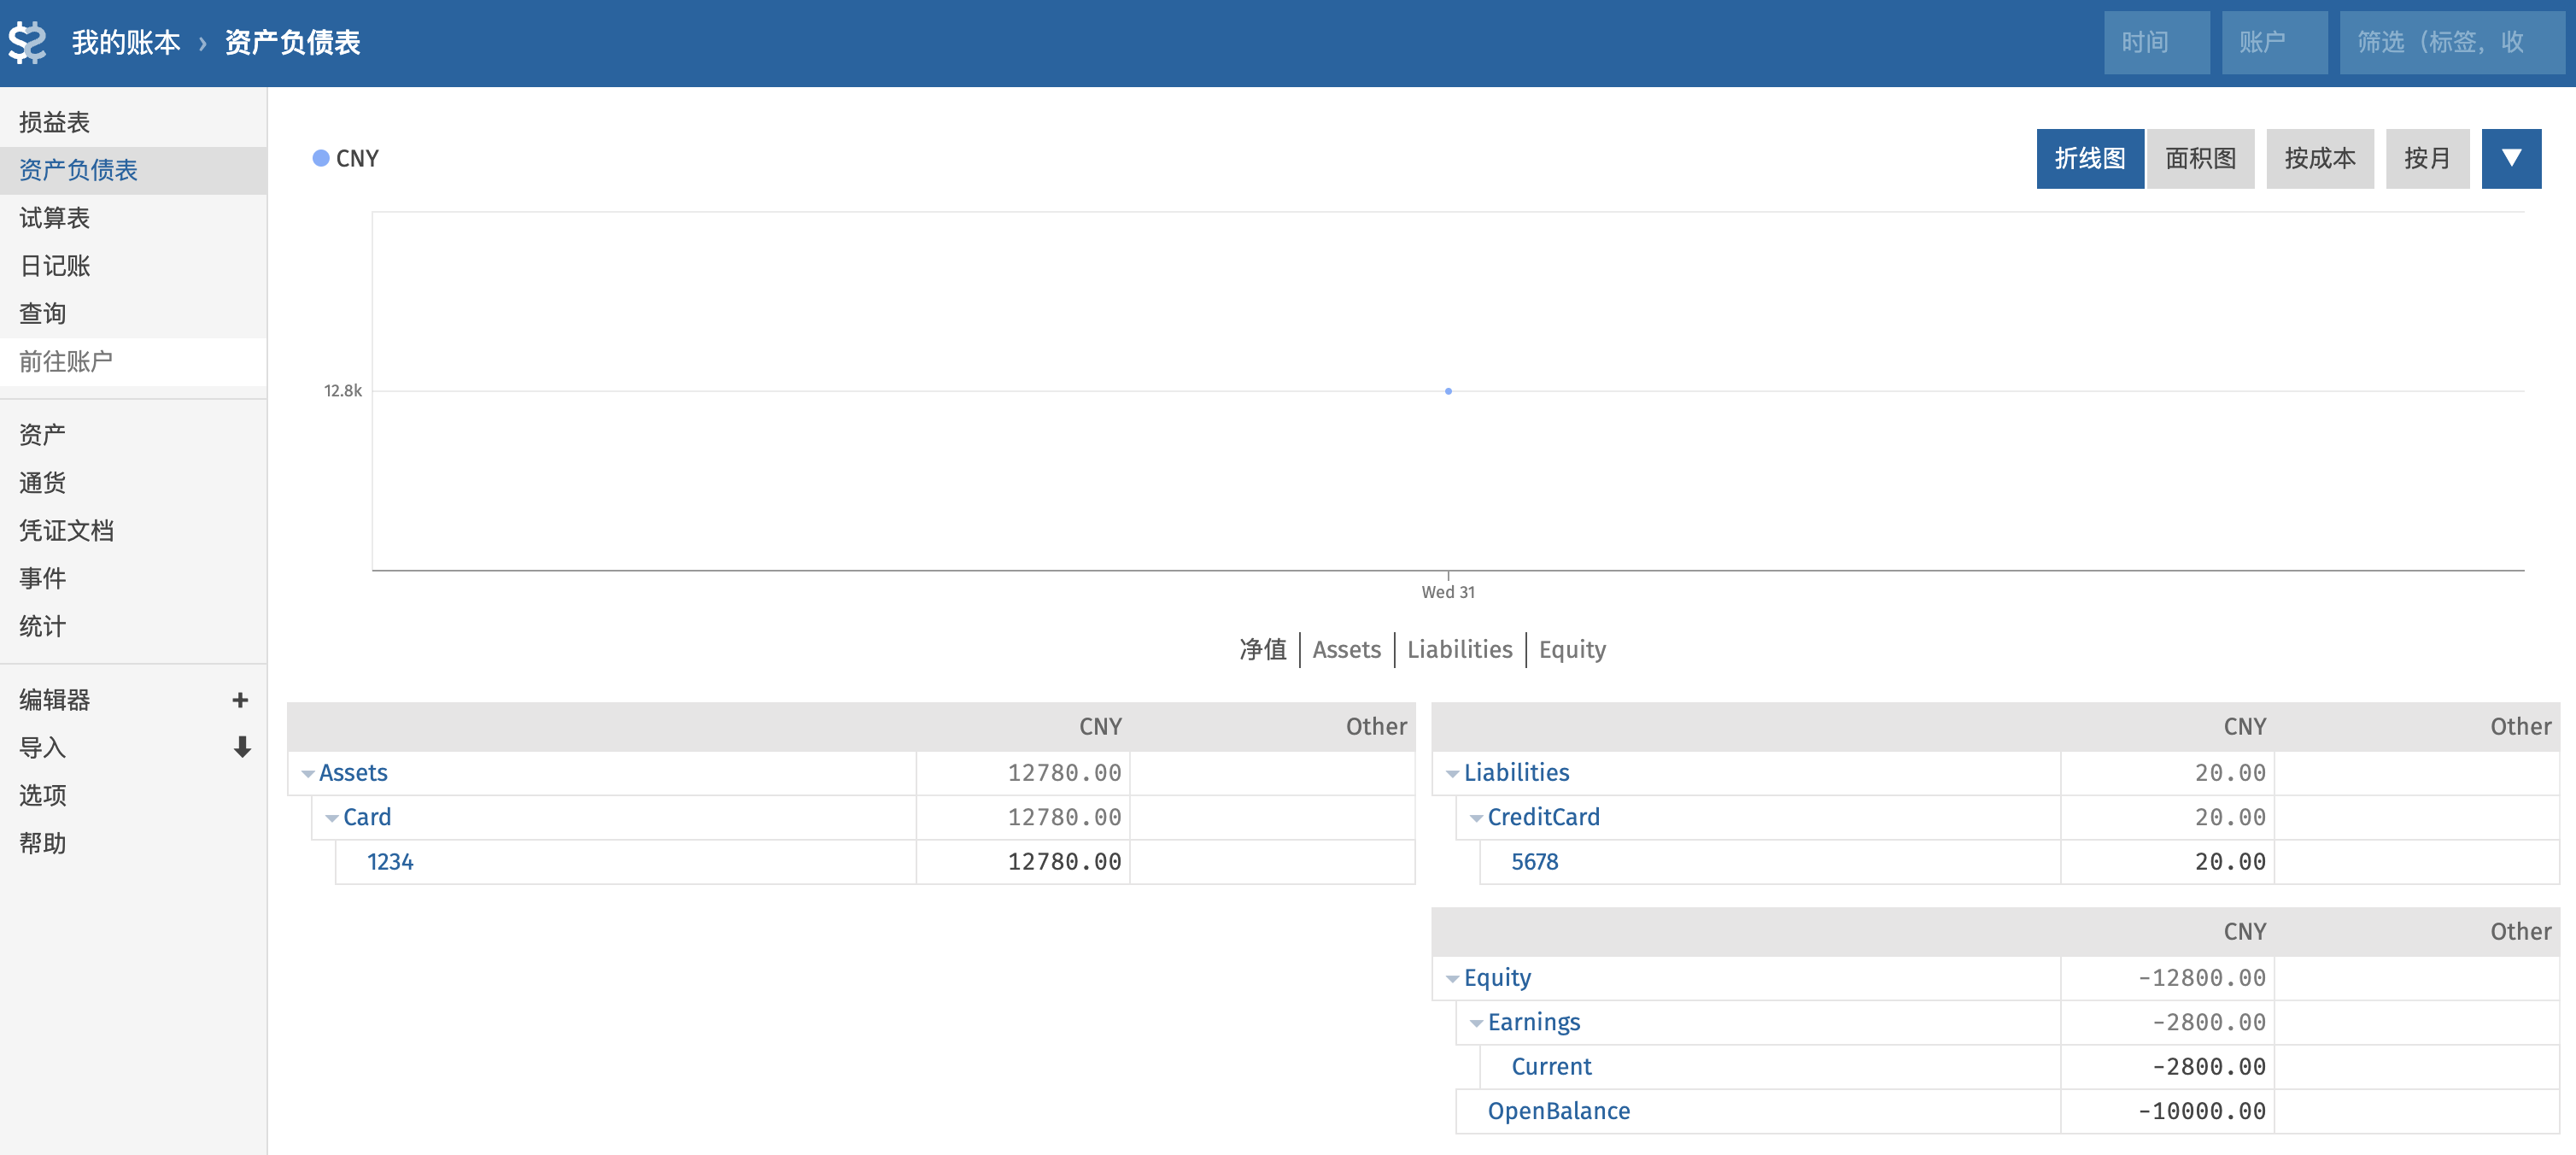This screenshot has width=2576, height=1155.
Task: Open the 1234 account link
Action: pos(390,862)
